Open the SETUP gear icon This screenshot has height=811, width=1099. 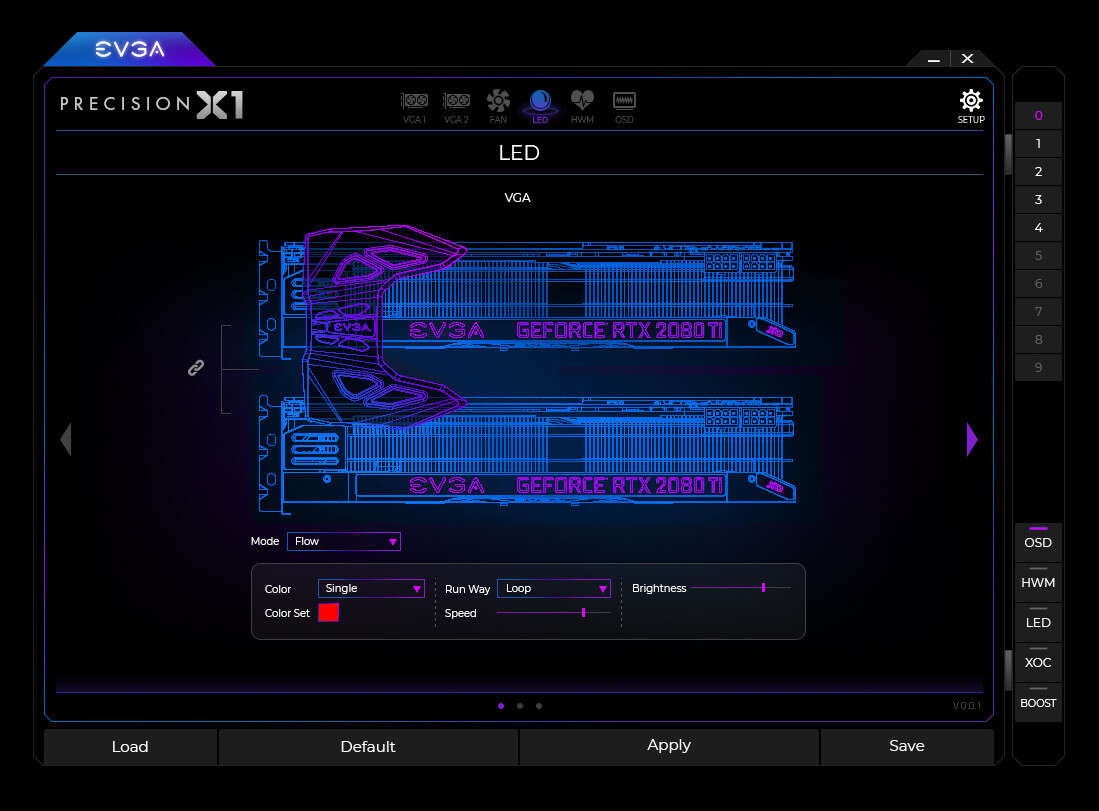[970, 105]
